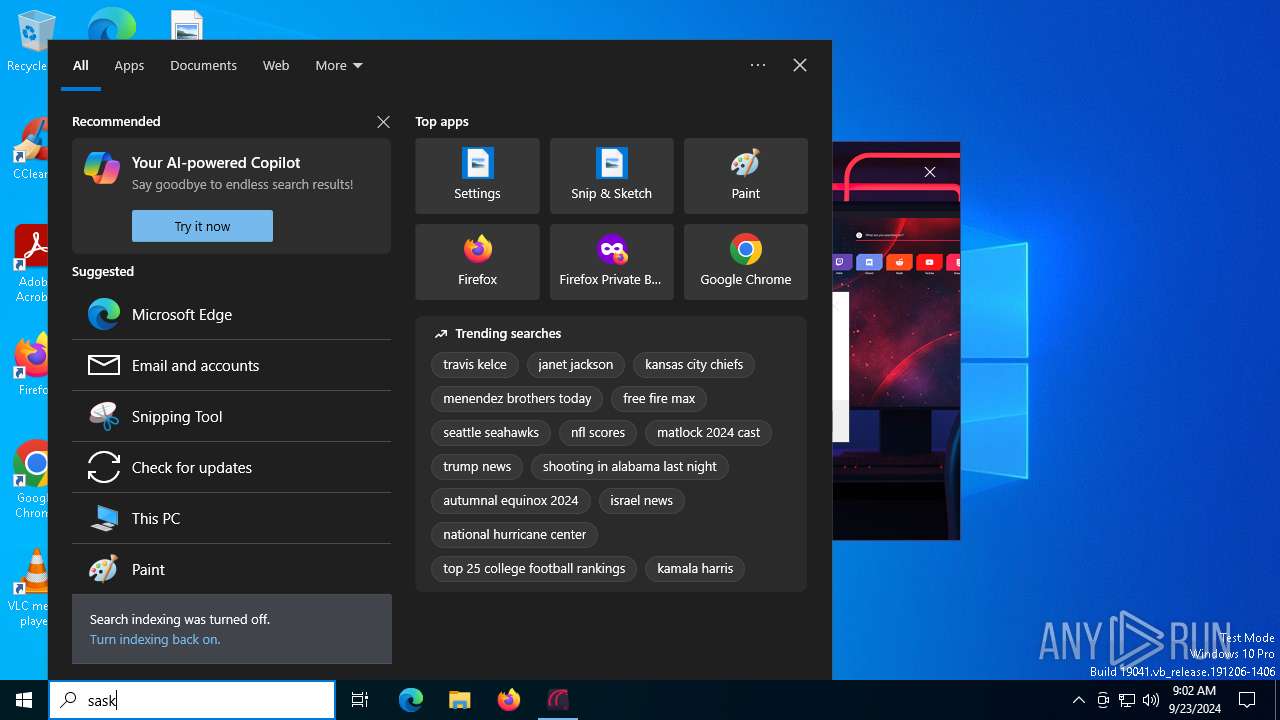Switch to the Documents tab

pyautogui.click(x=203, y=65)
